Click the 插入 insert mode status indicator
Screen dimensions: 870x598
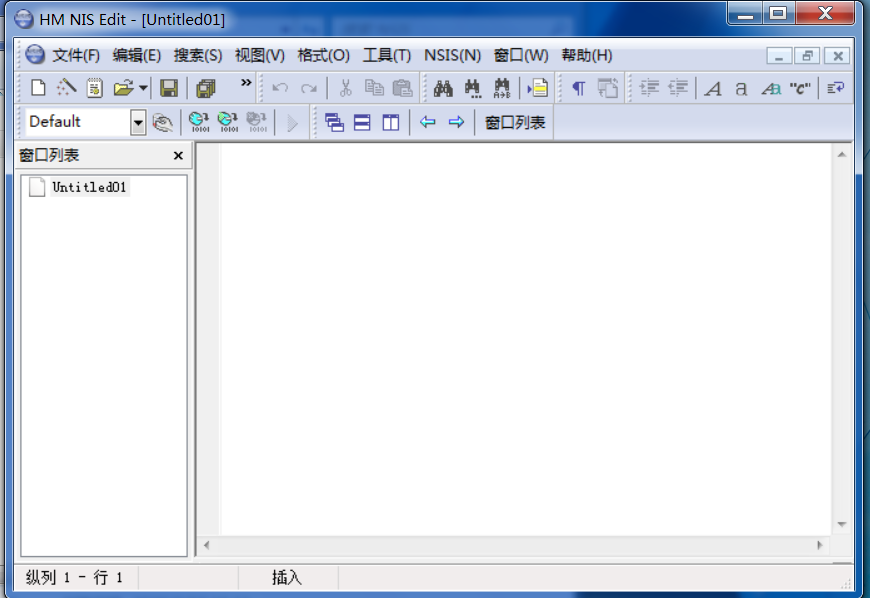pyautogui.click(x=287, y=578)
